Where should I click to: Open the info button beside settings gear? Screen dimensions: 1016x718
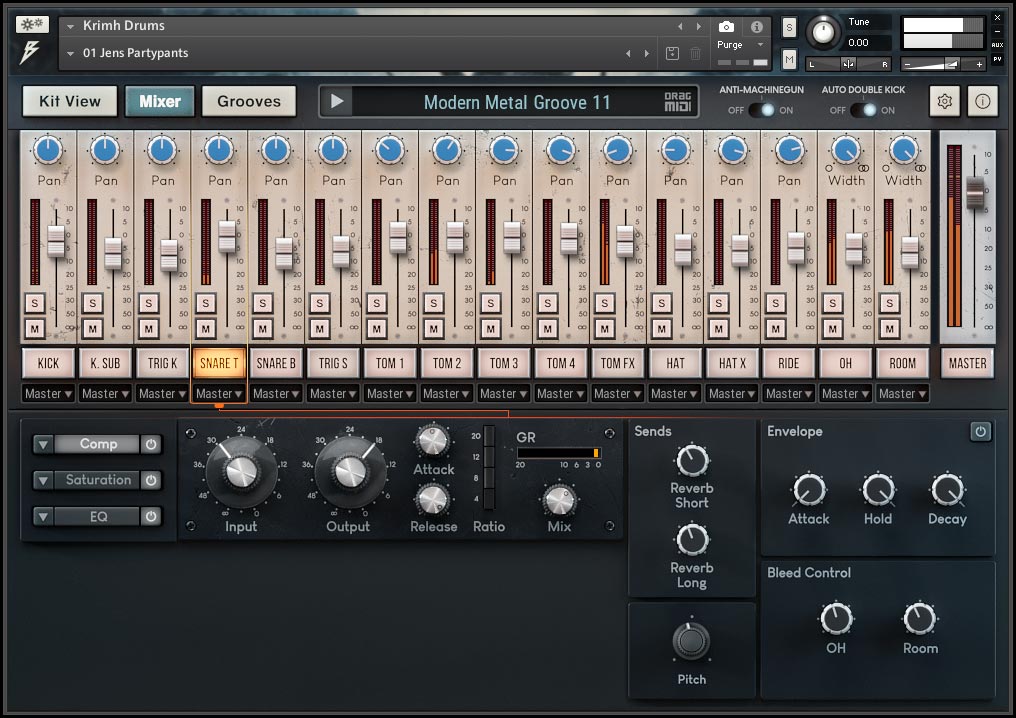click(x=982, y=102)
